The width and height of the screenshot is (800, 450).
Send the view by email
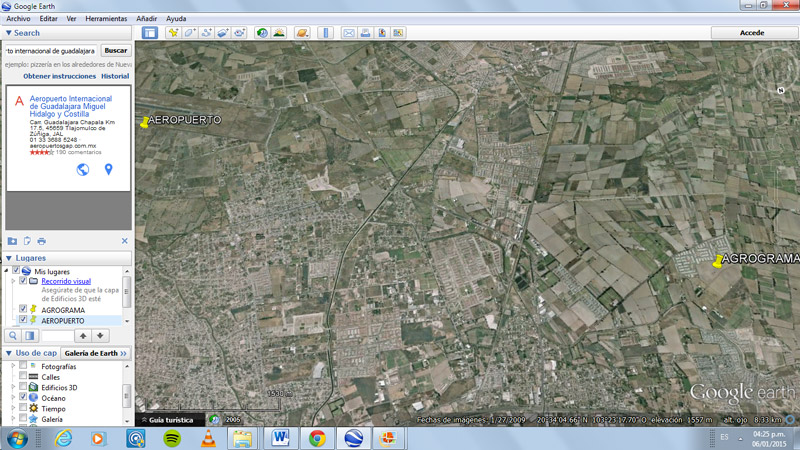point(348,33)
